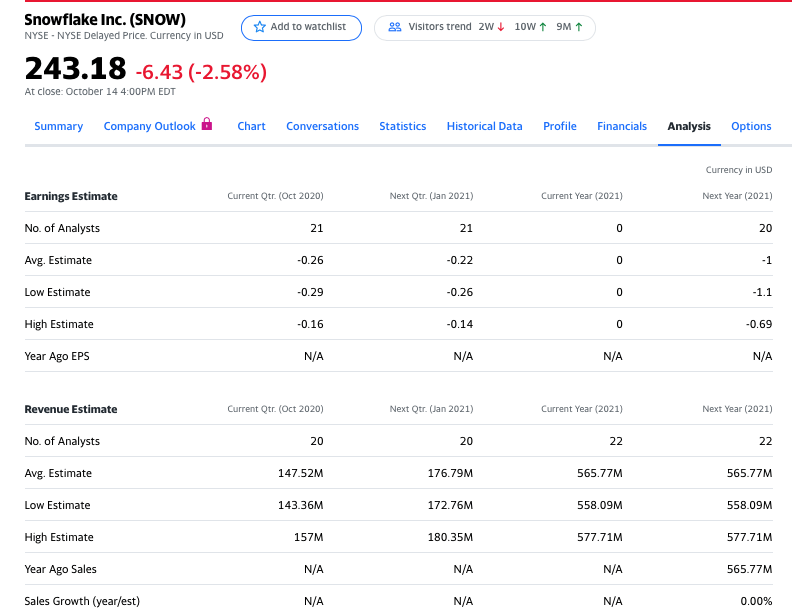Click the 243.18 stock price
This screenshot has width=792, height=614.
click(x=75, y=68)
